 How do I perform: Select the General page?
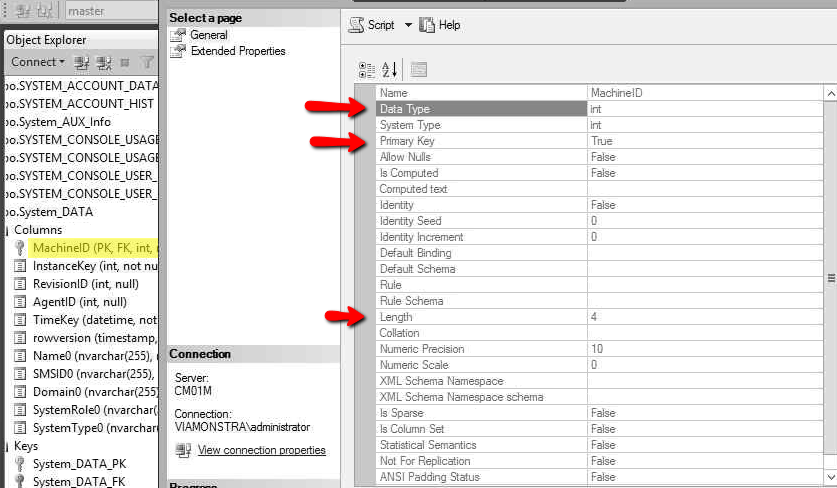tap(209, 35)
